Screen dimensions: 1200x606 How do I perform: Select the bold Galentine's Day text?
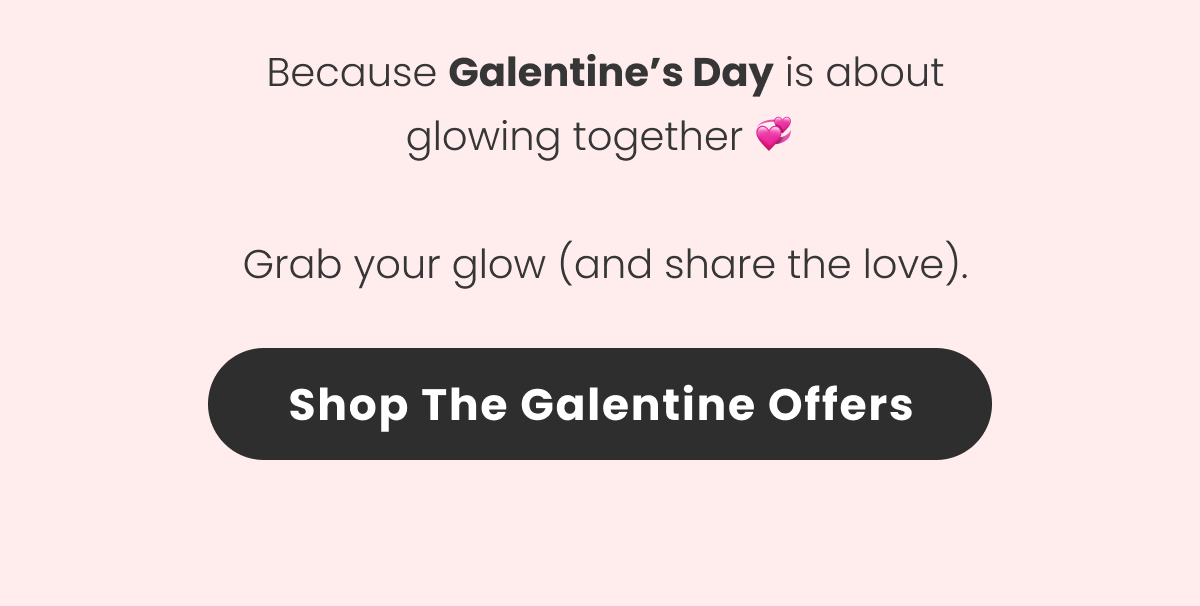coord(611,72)
